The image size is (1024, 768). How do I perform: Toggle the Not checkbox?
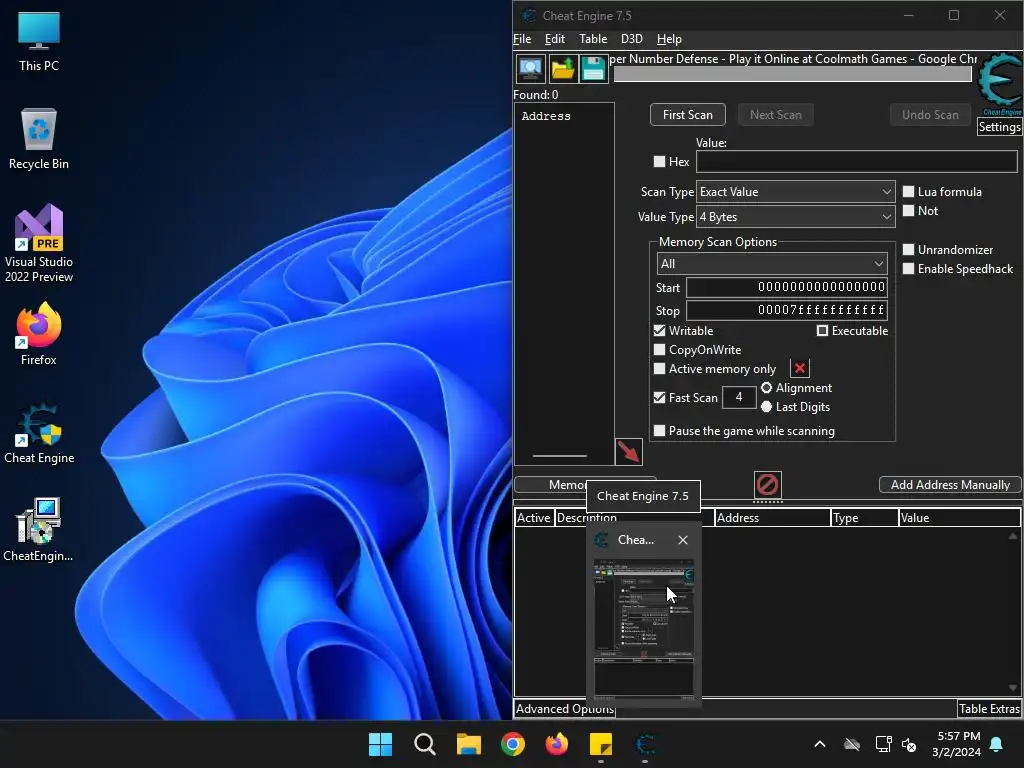point(908,210)
